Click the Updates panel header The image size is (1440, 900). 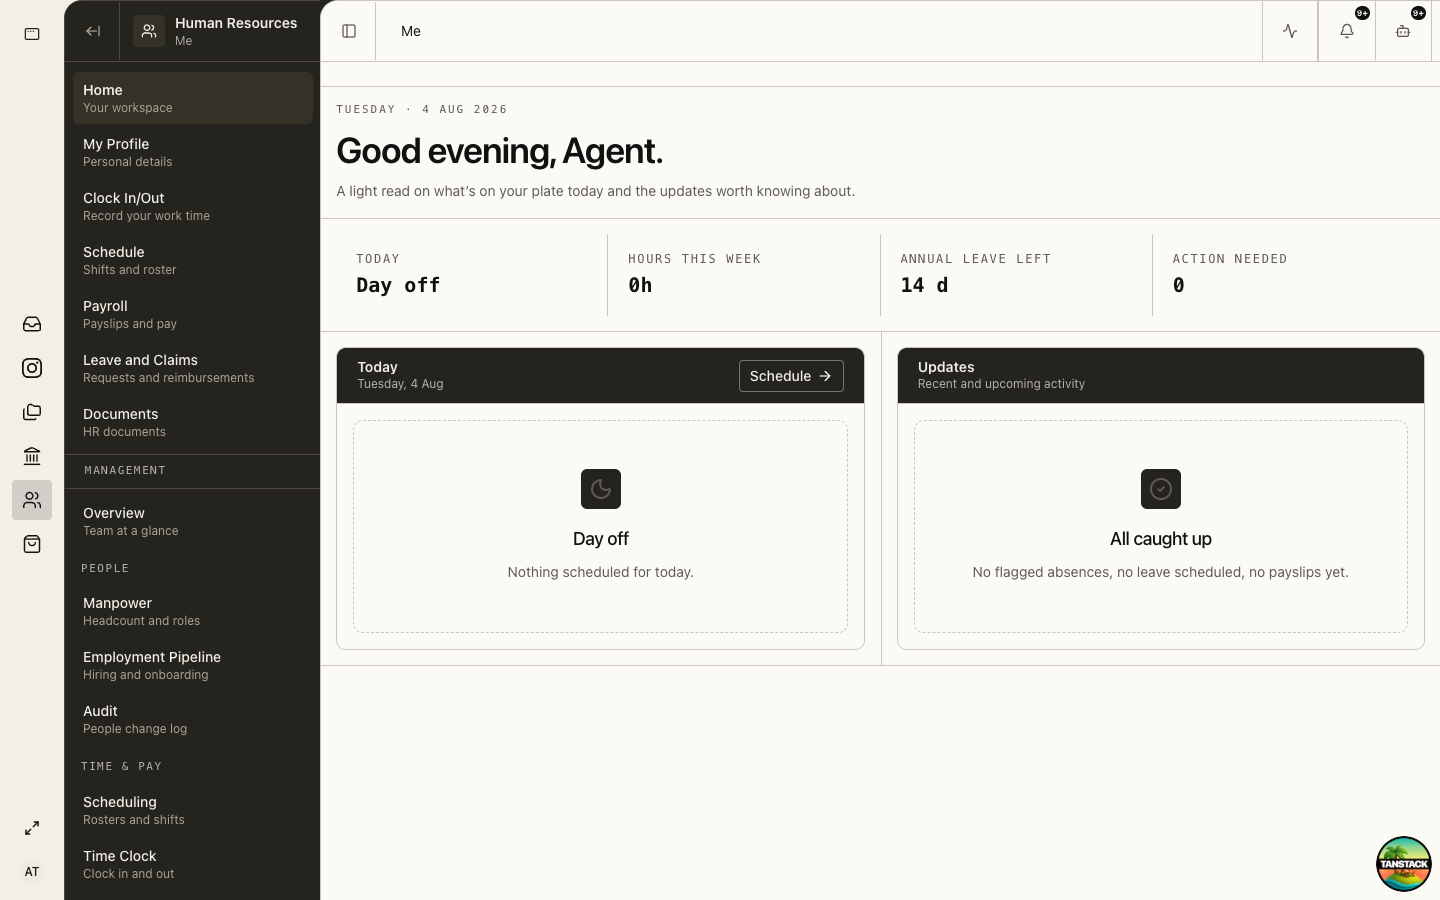[1161, 376]
